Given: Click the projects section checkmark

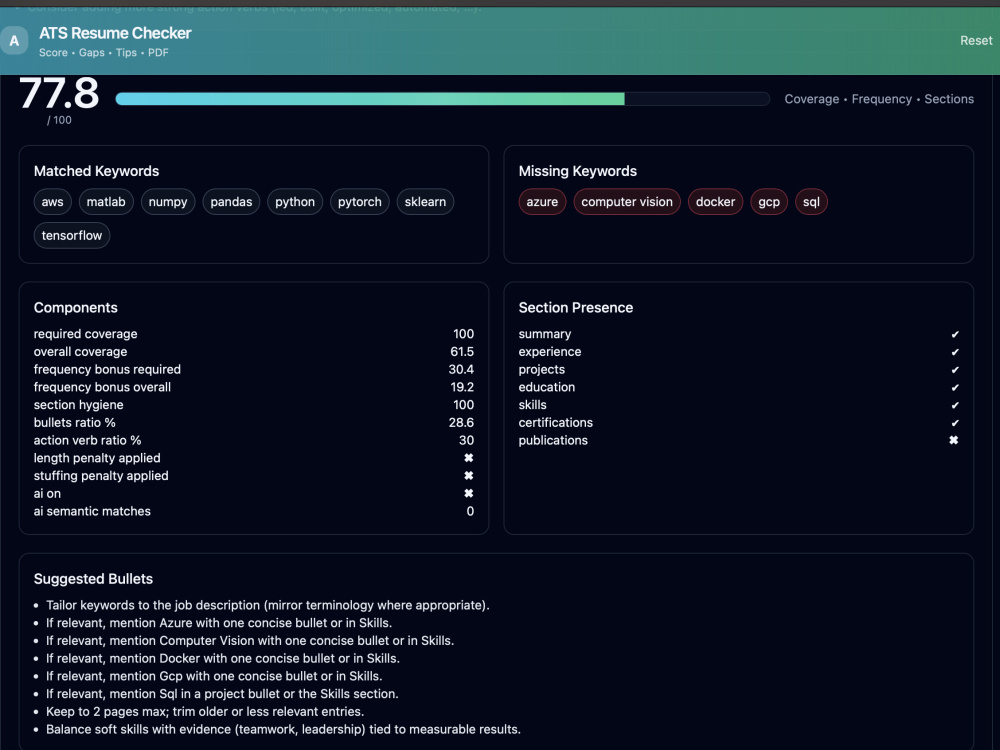Looking at the screenshot, I should click(x=955, y=370).
